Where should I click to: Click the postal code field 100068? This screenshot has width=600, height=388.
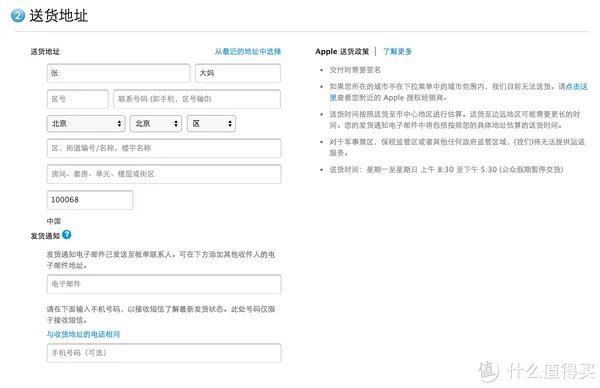[x=90, y=200]
